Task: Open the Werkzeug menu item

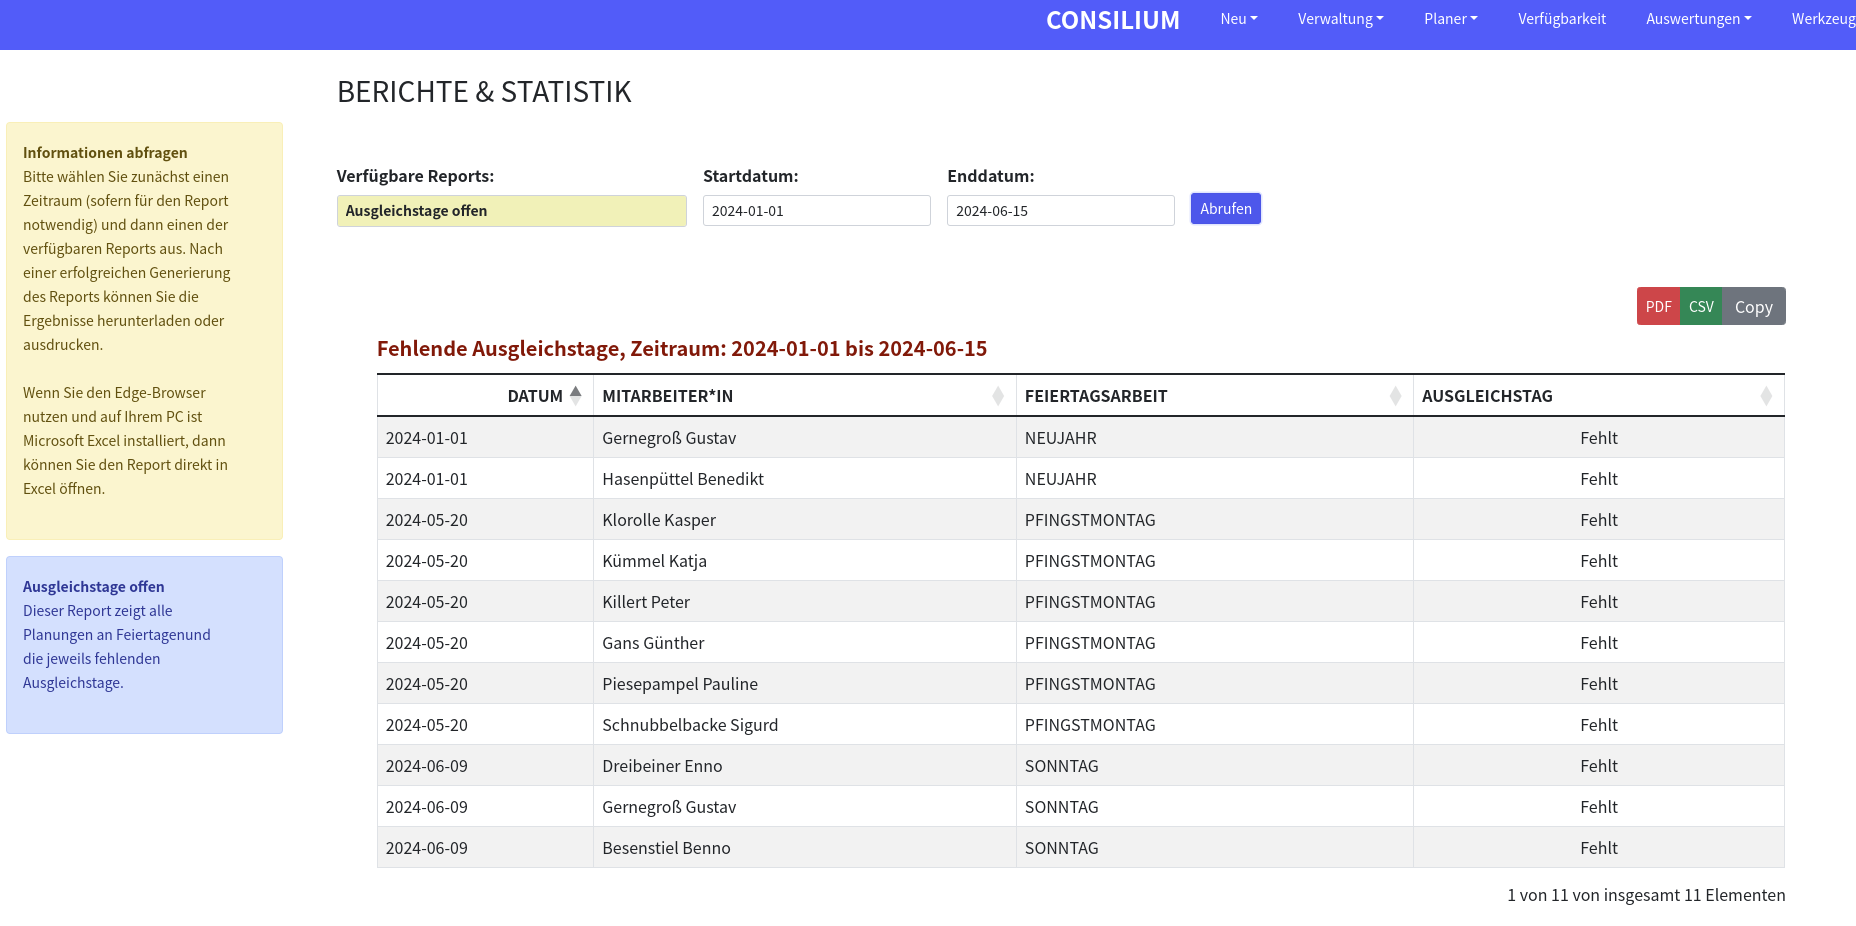Action: pyautogui.click(x=1823, y=19)
